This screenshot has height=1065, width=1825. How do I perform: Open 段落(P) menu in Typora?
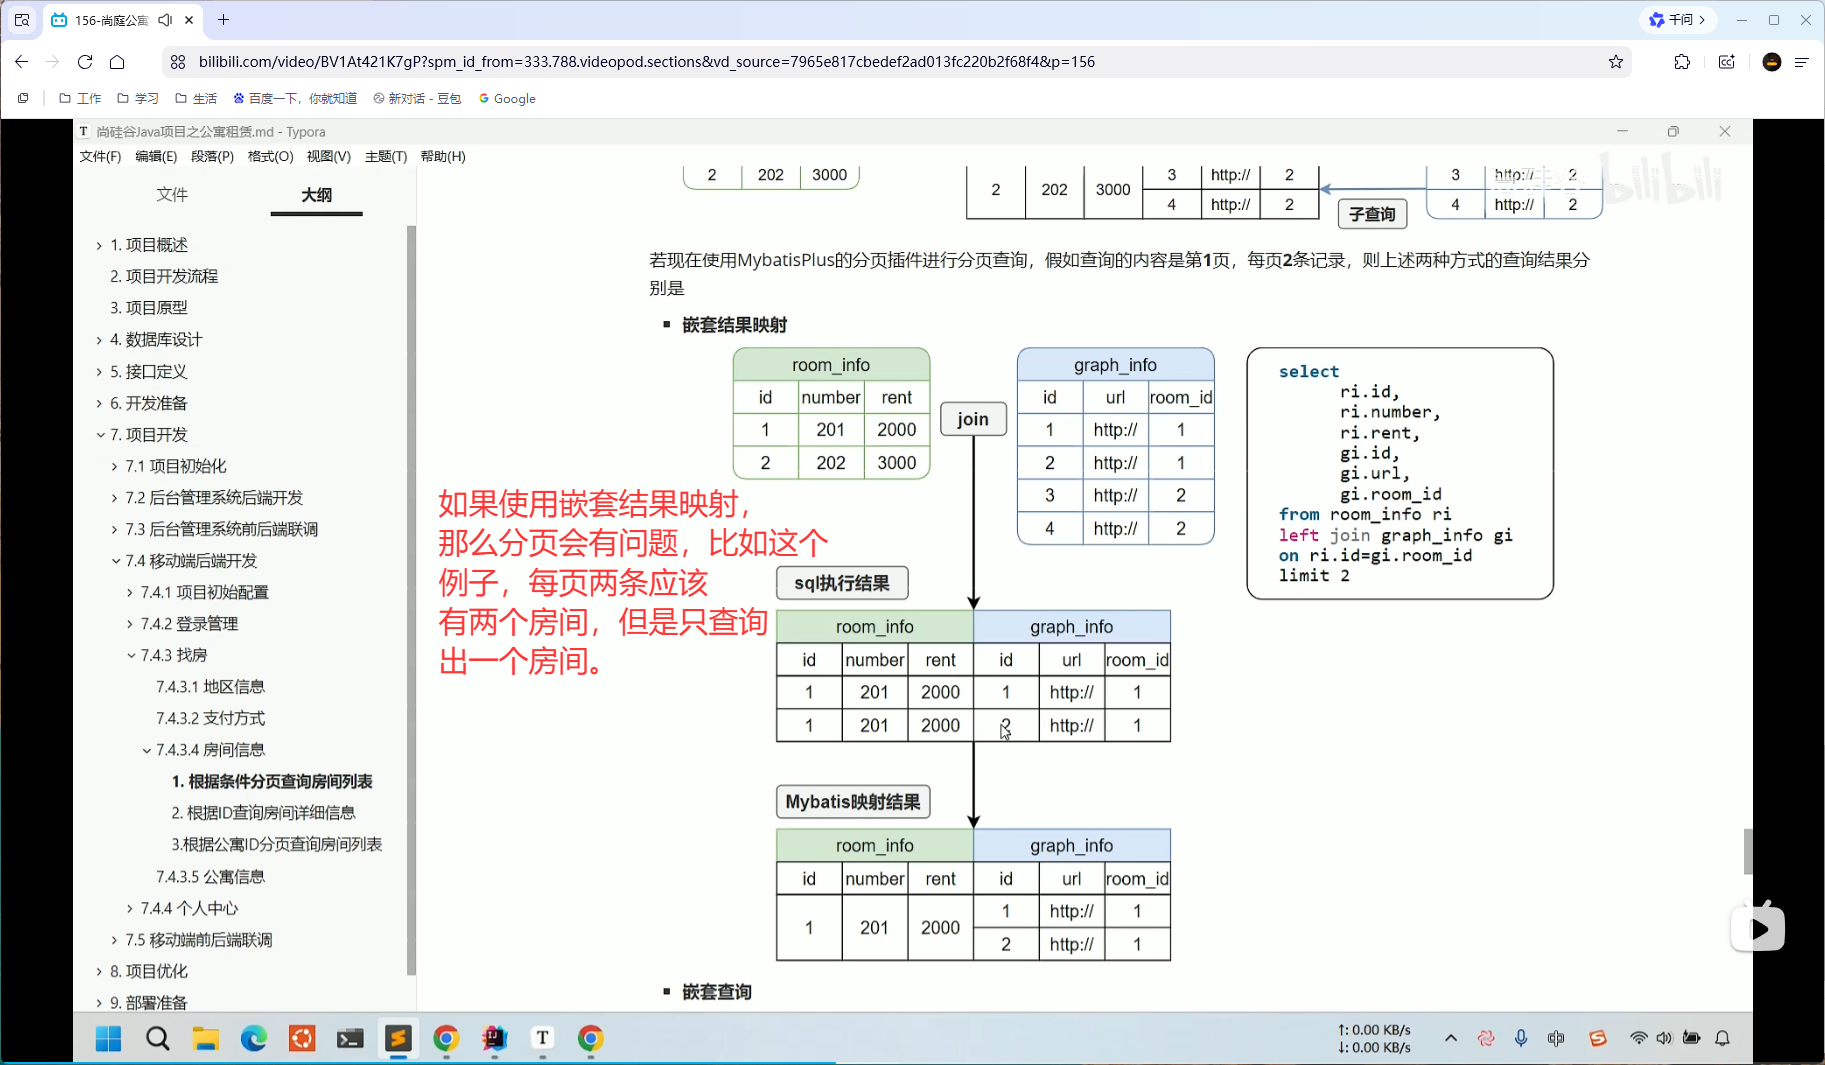pyautogui.click(x=212, y=156)
